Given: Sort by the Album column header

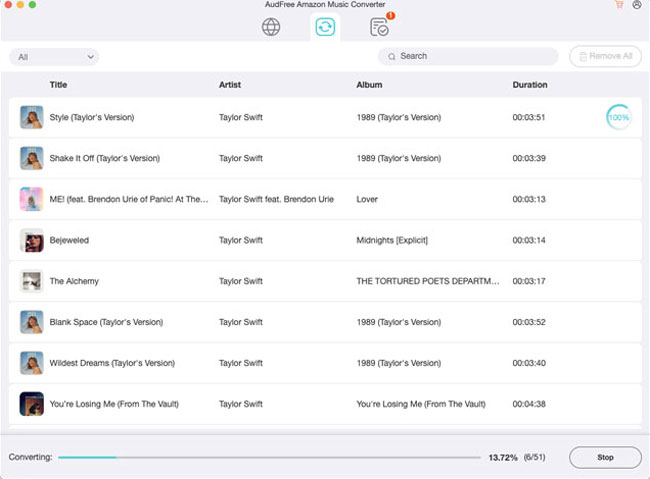Looking at the screenshot, I should [369, 85].
